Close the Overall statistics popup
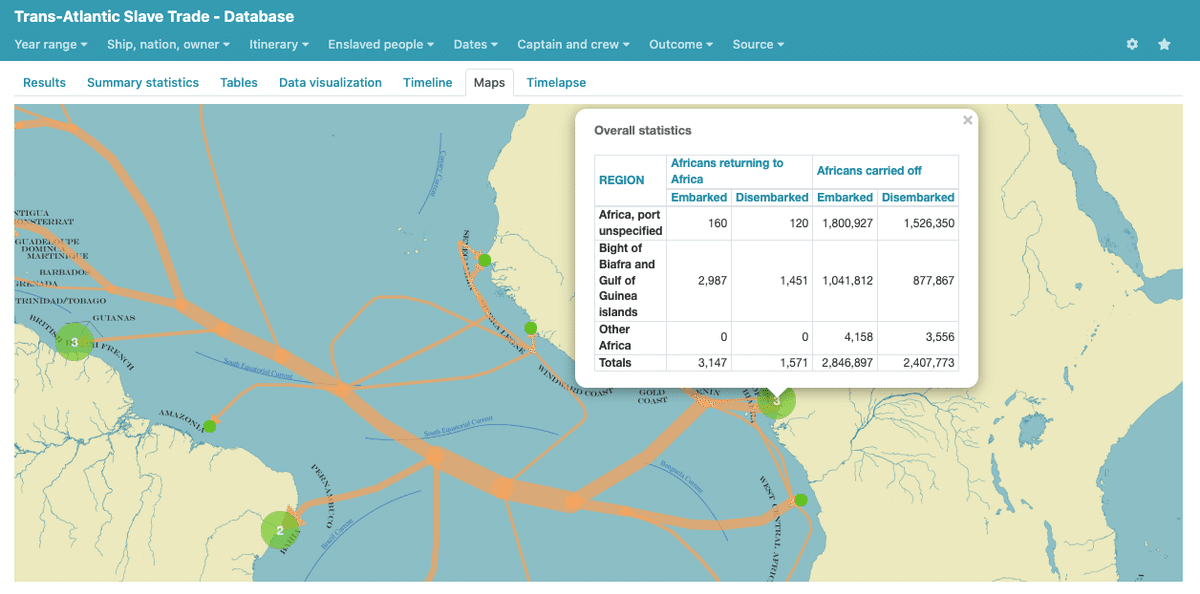This screenshot has height=594, width=1200. pos(967,120)
